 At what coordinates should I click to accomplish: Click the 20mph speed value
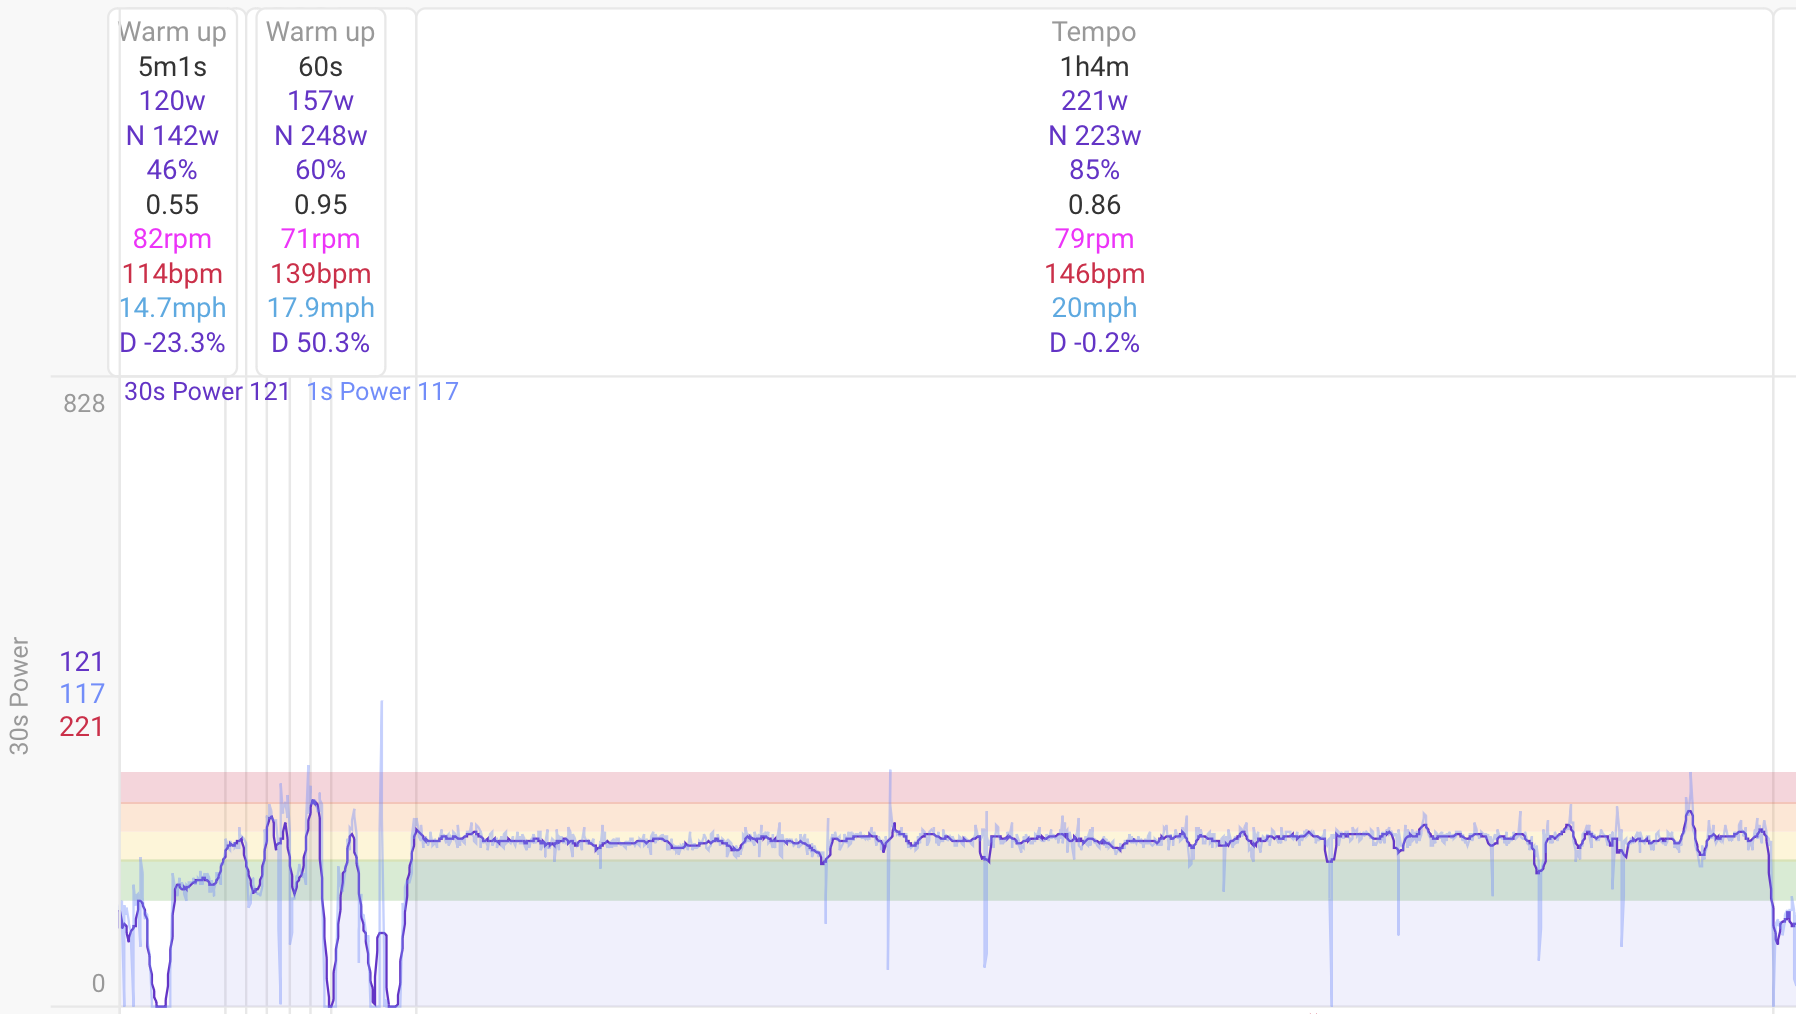[x=1094, y=308]
